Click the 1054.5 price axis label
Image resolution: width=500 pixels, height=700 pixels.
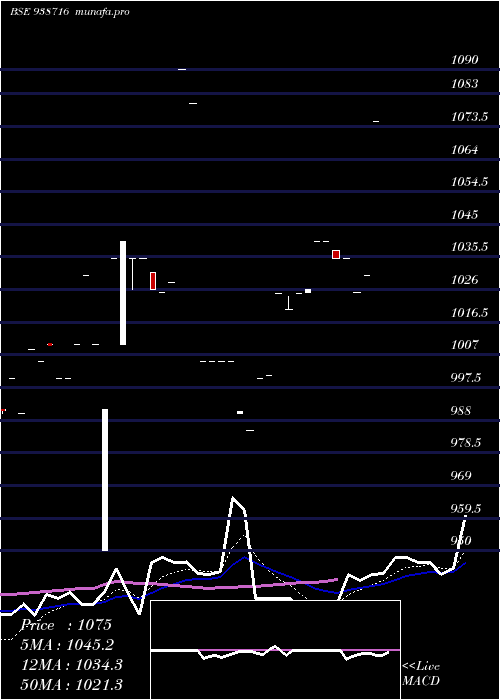coord(469,182)
